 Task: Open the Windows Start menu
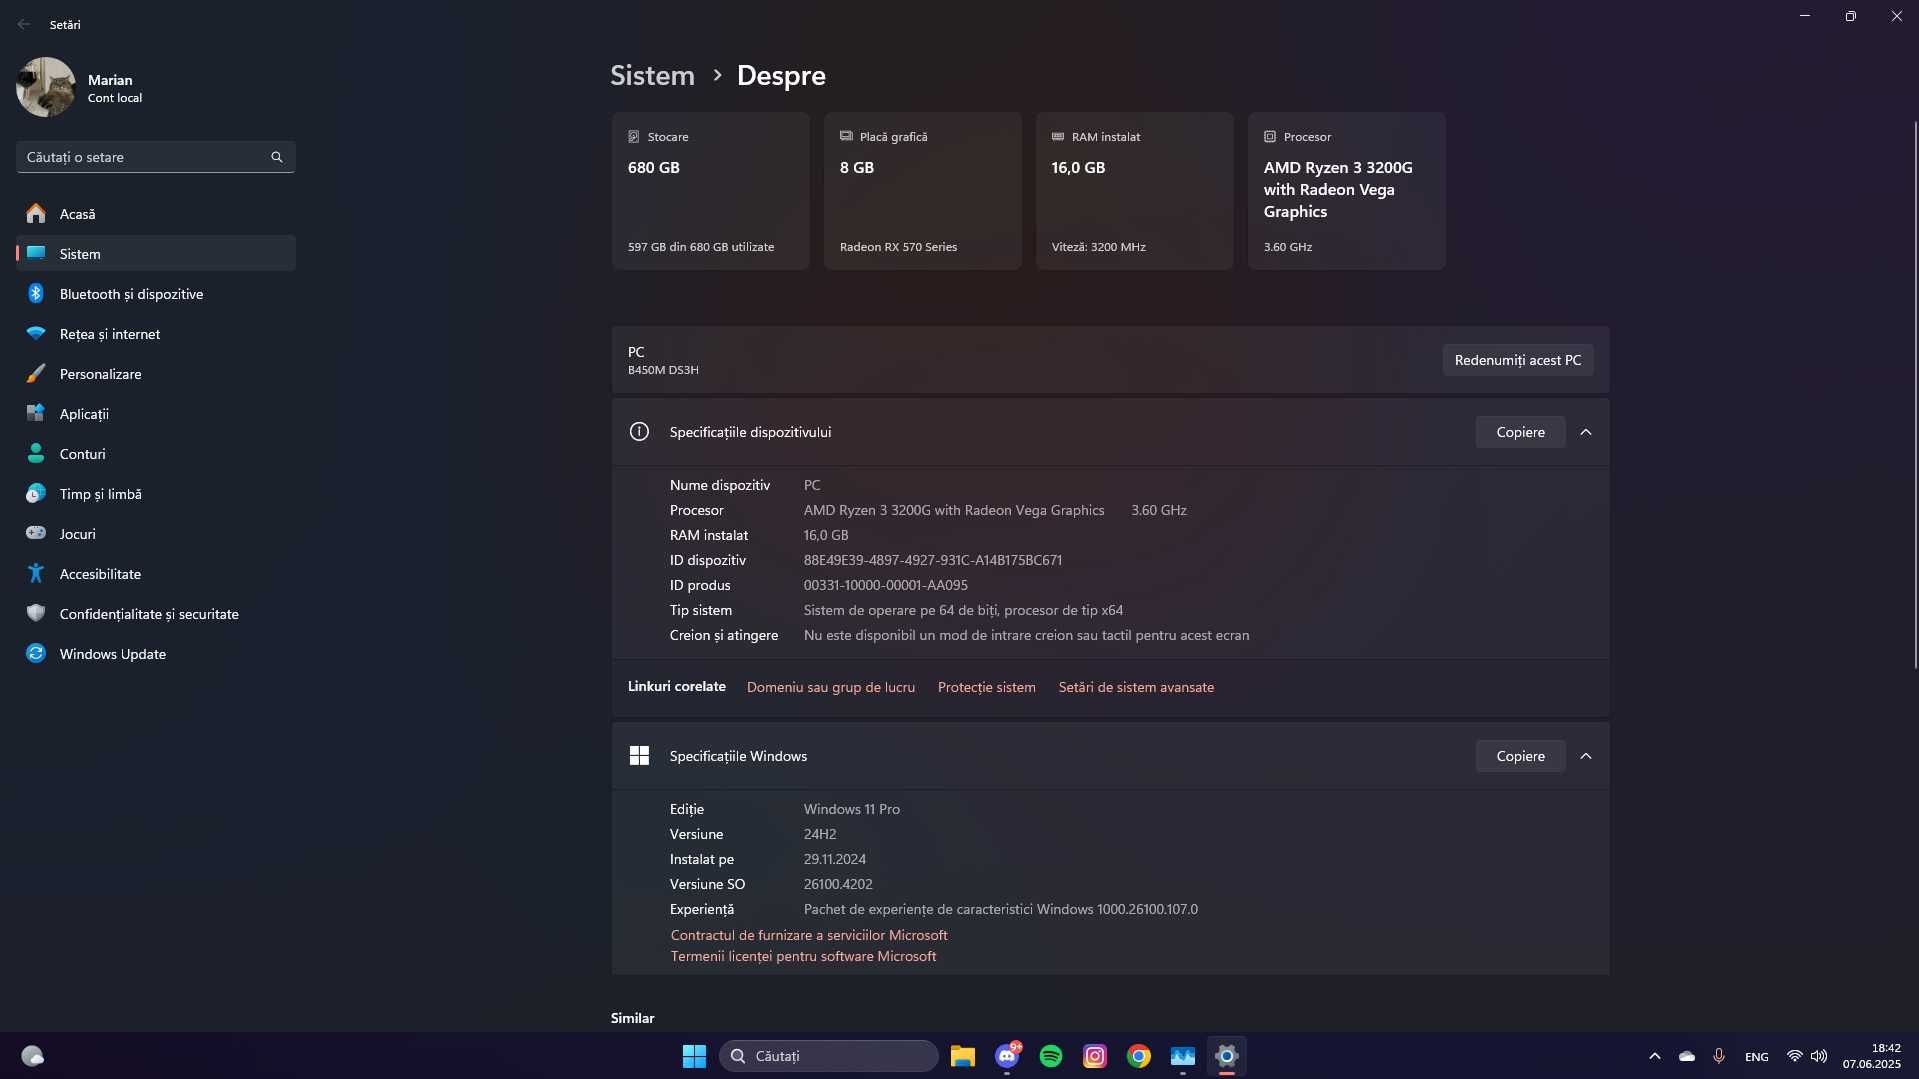(x=694, y=1056)
